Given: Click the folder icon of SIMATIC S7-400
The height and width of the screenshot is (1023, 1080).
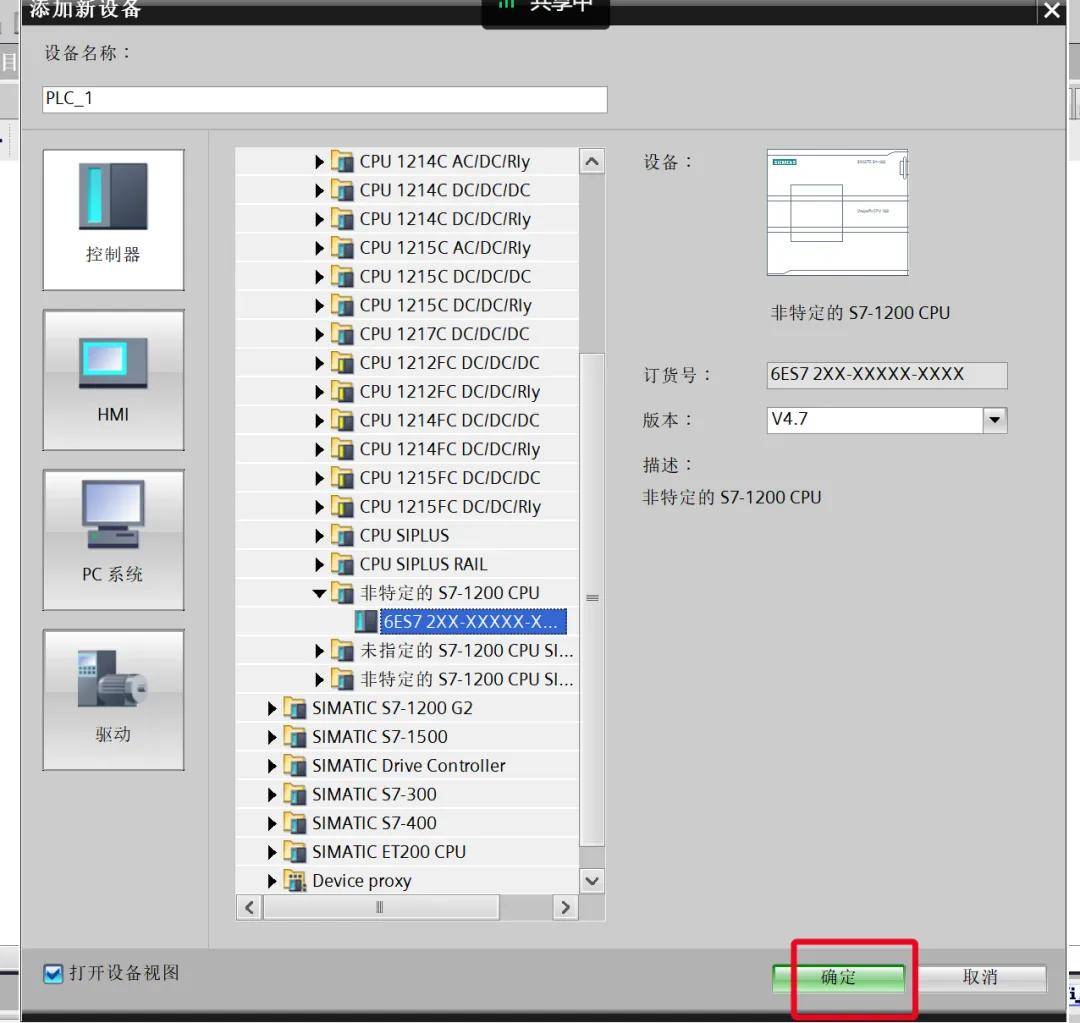Looking at the screenshot, I should coord(295,823).
